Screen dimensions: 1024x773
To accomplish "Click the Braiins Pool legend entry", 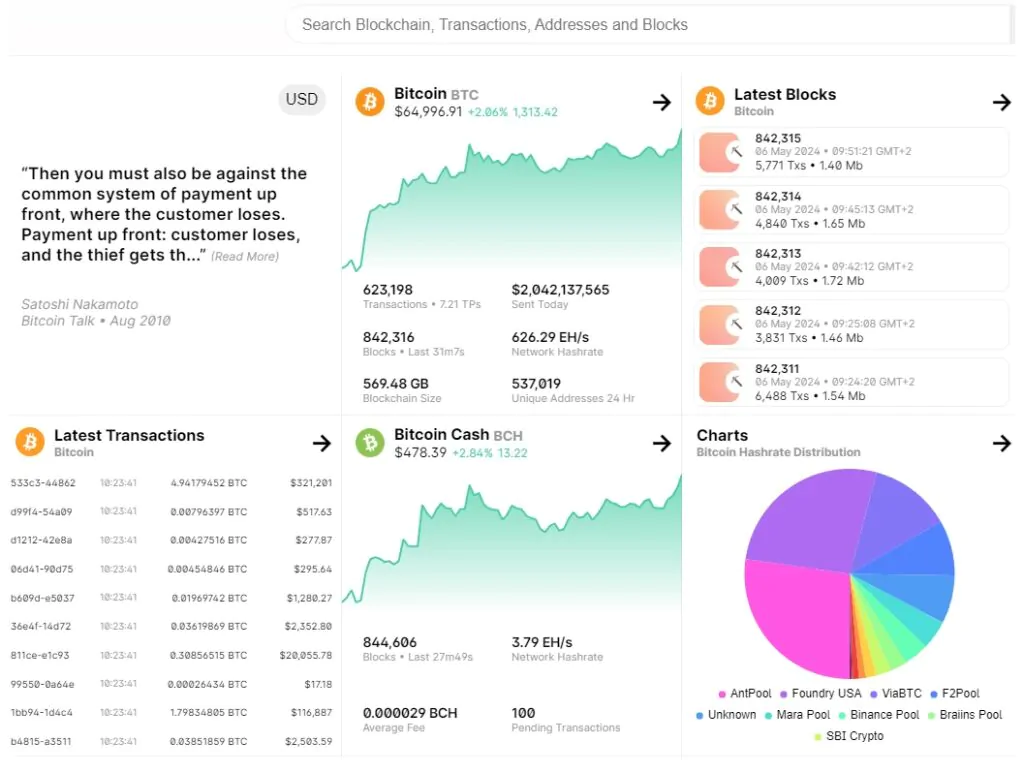I will pos(965,715).
